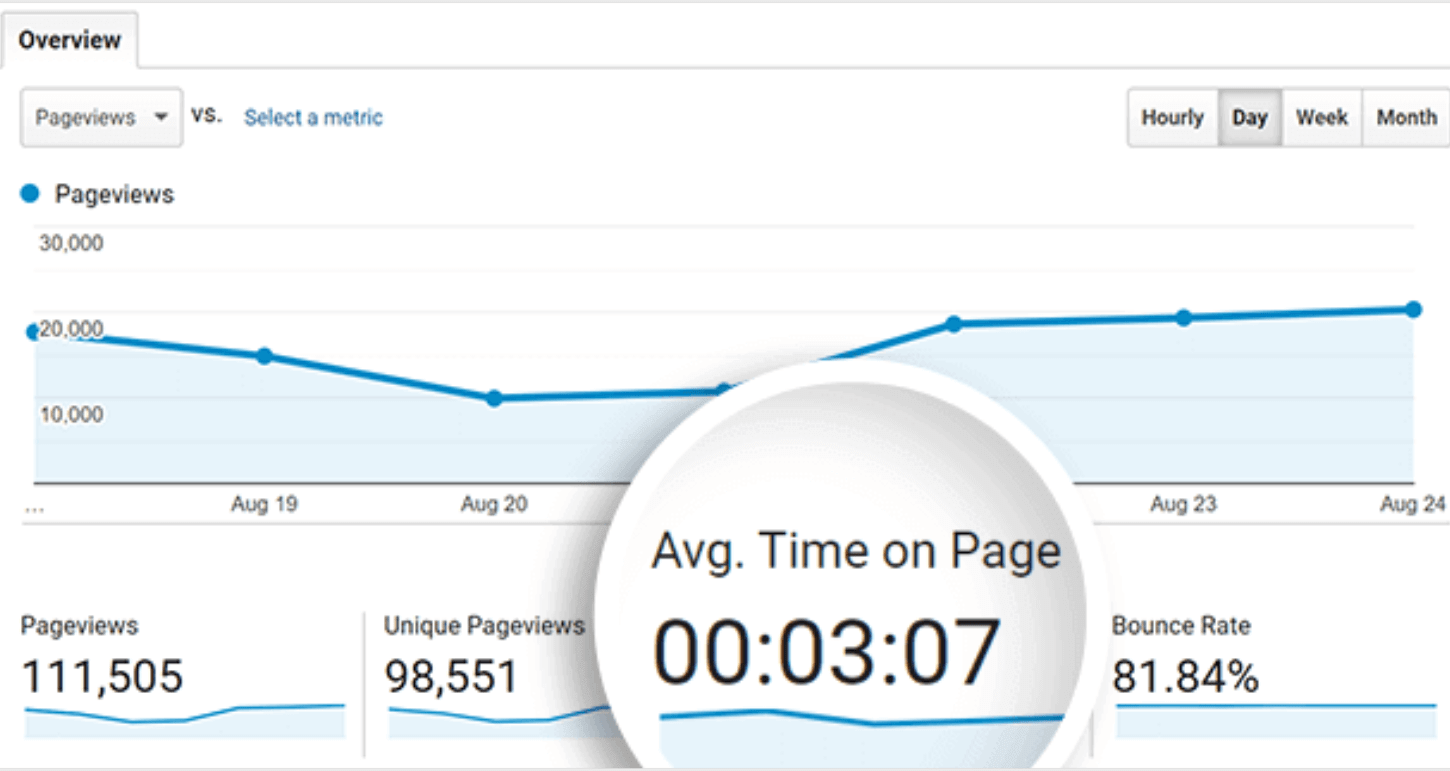This screenshot has height=771, width=1450.
Task: Open the Pageviews metric dropdown
Action: pyautogui.click(x=101, y=117)
